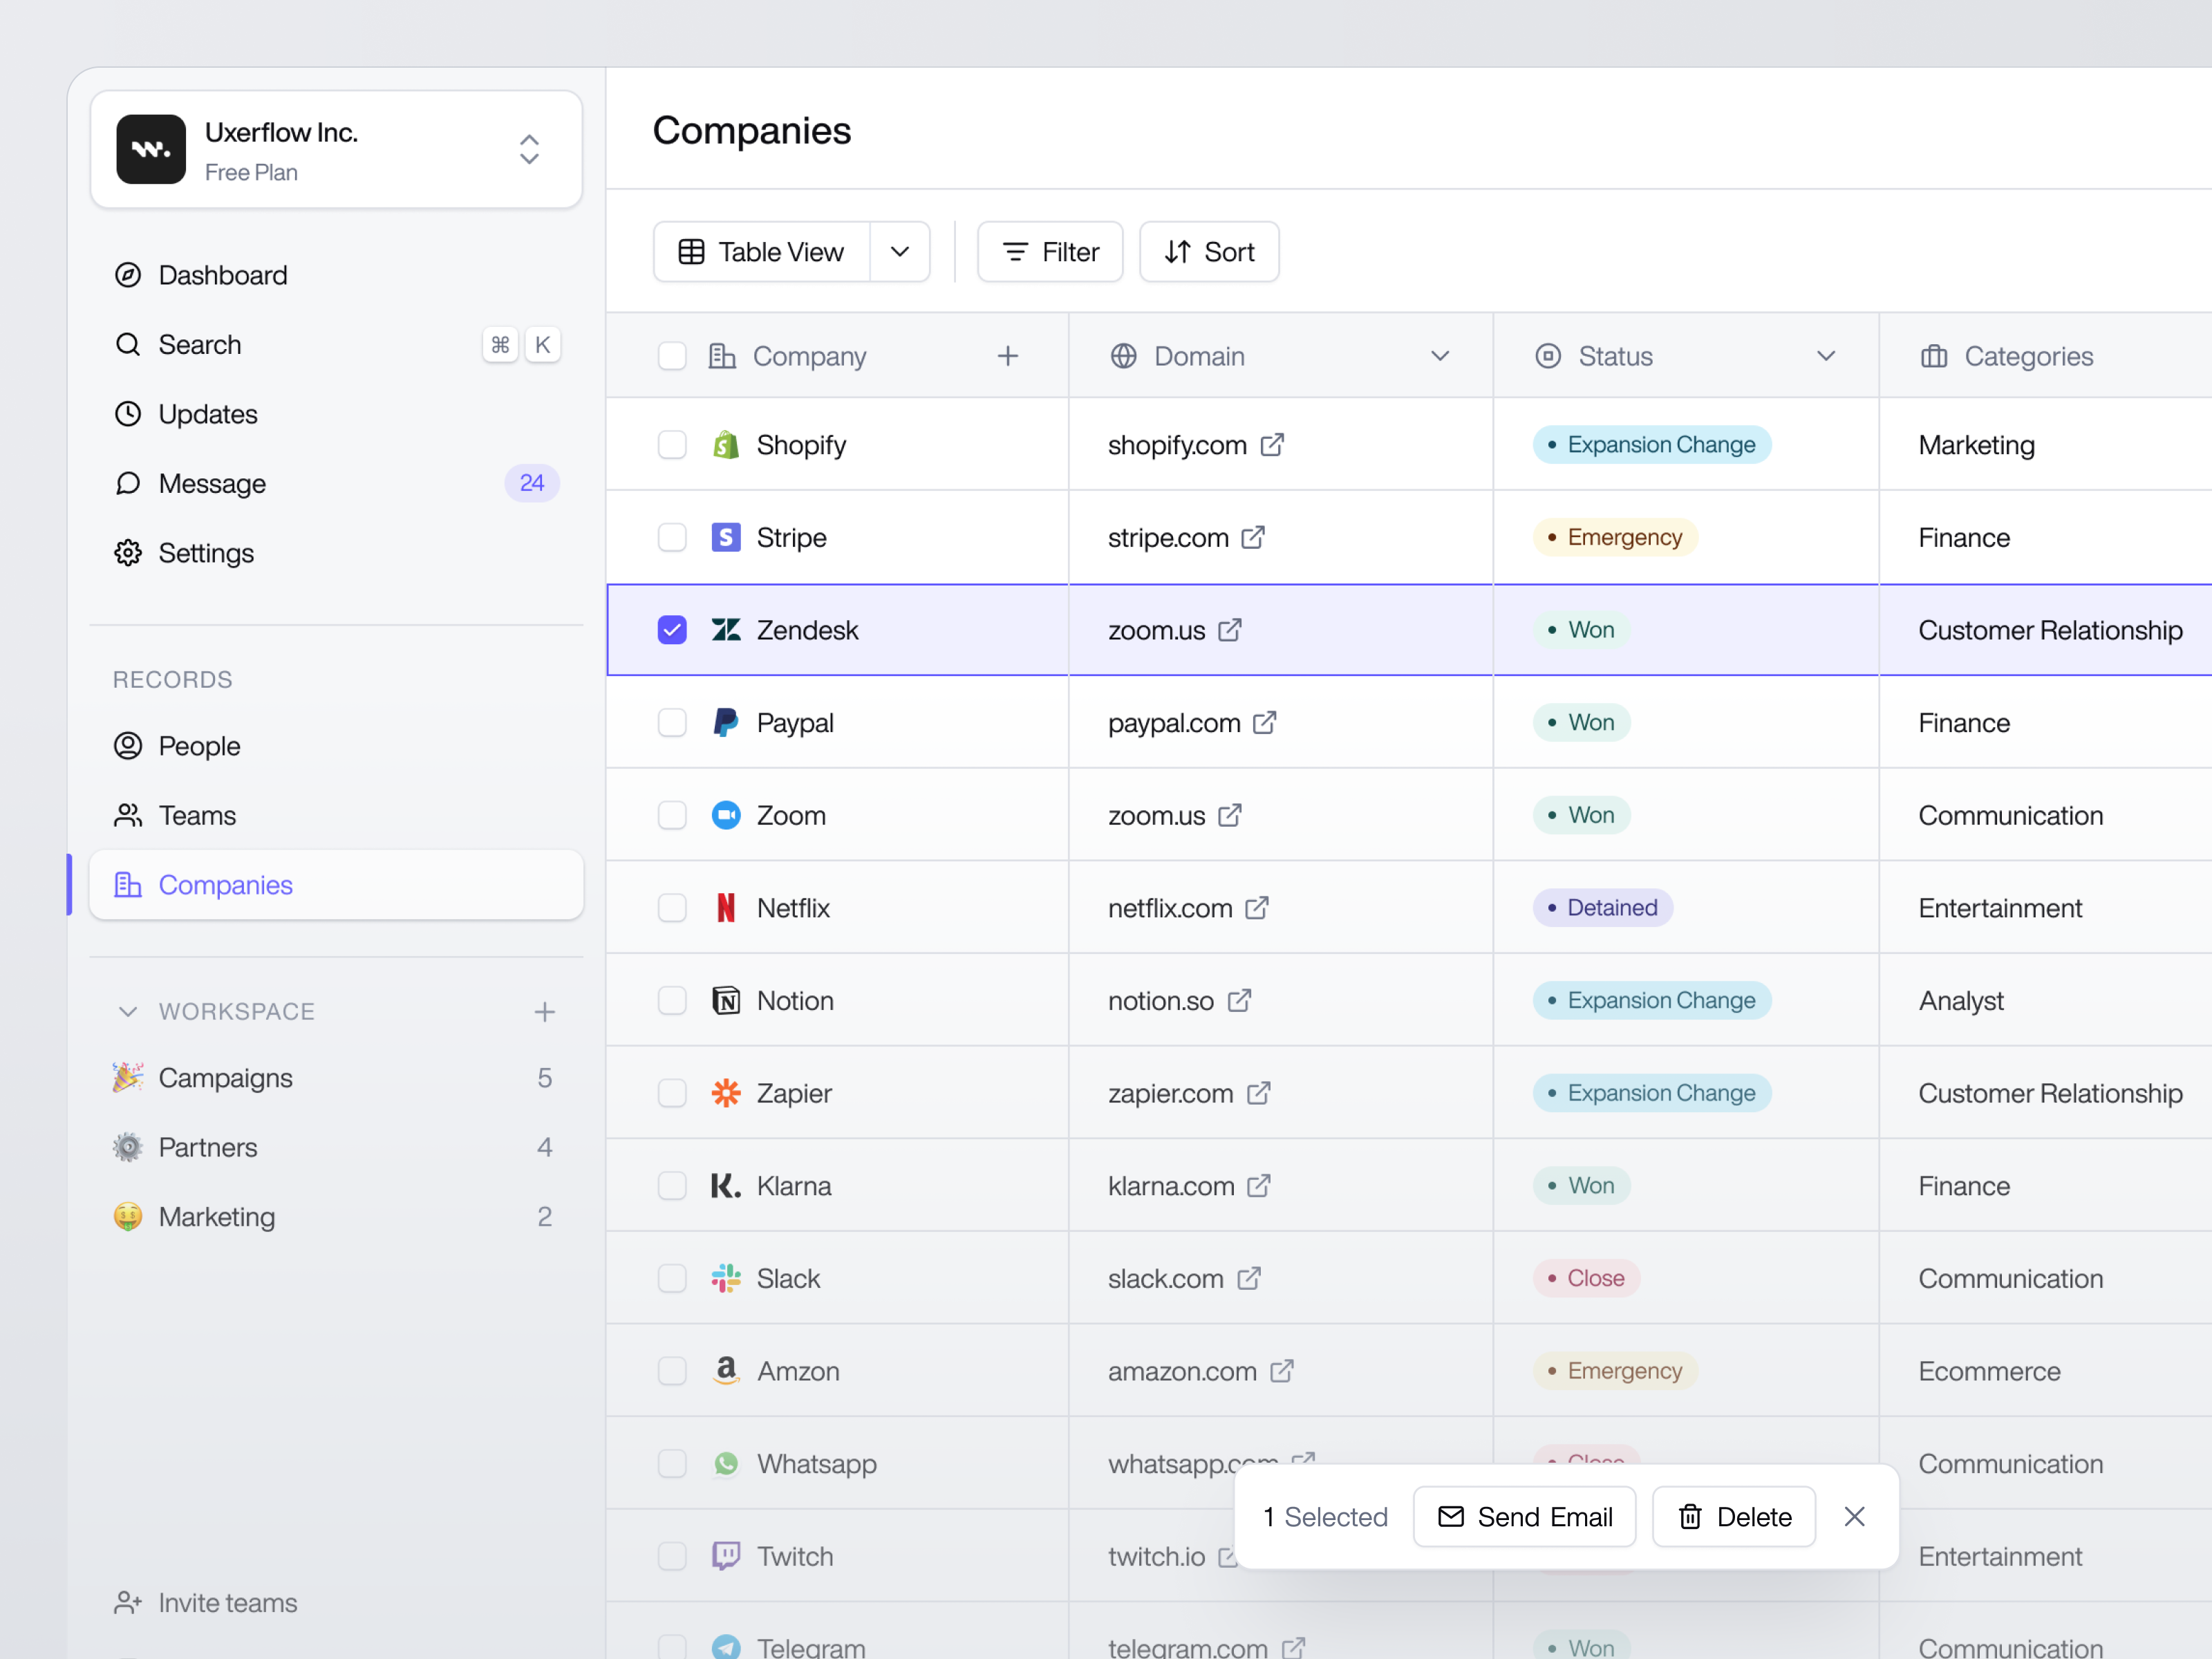Image resolution: width=2212 pixels, height=1659 pixels.
Task: Navigate to the Companies section
Action: point(225,884)
